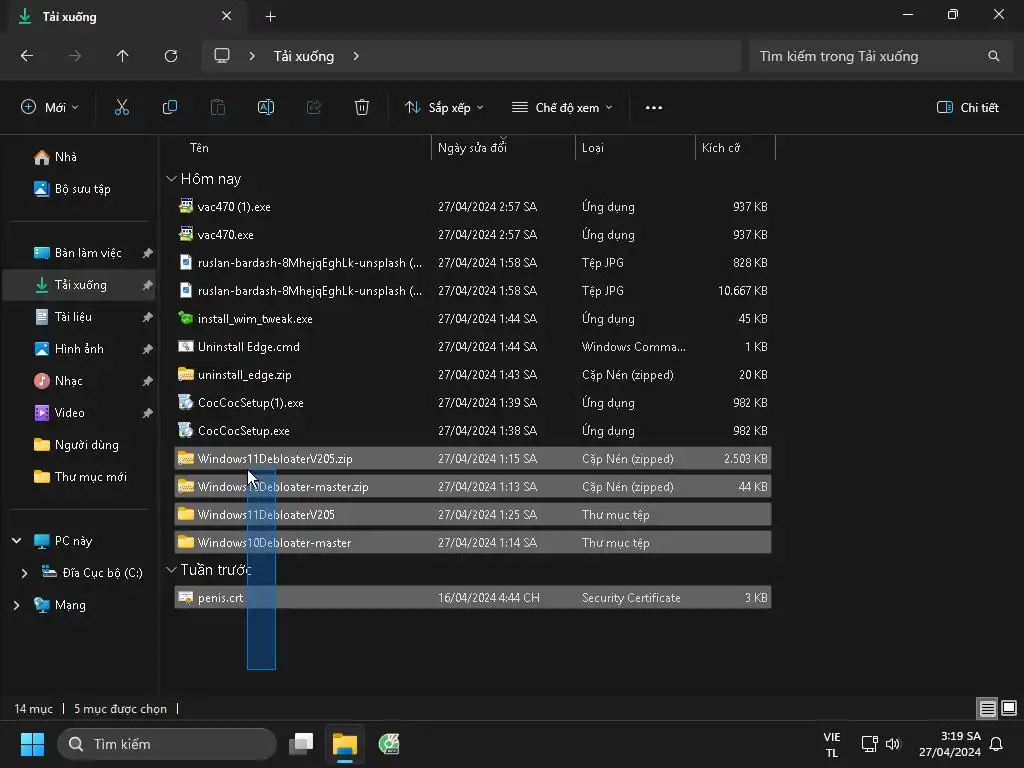Collapse the Hôm nay group

[x=171, y=179]
